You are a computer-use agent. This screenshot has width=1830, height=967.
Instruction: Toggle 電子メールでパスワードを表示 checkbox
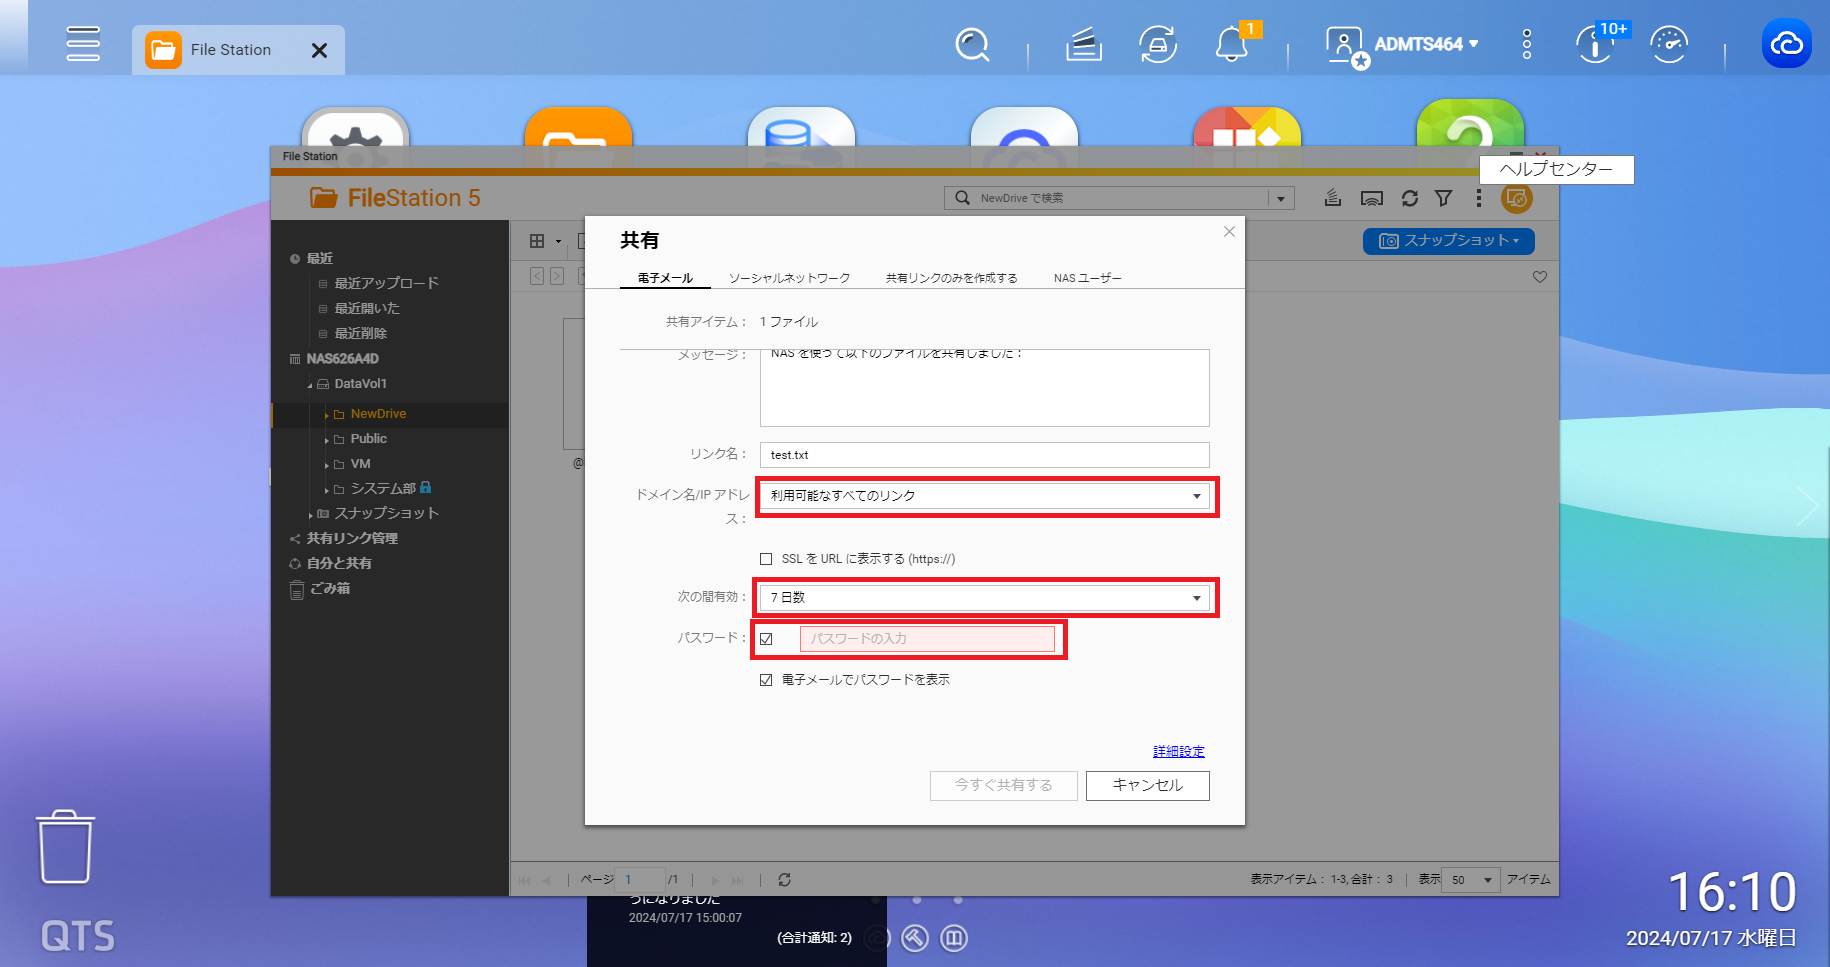pyautogui.click(x=766, y=680)
